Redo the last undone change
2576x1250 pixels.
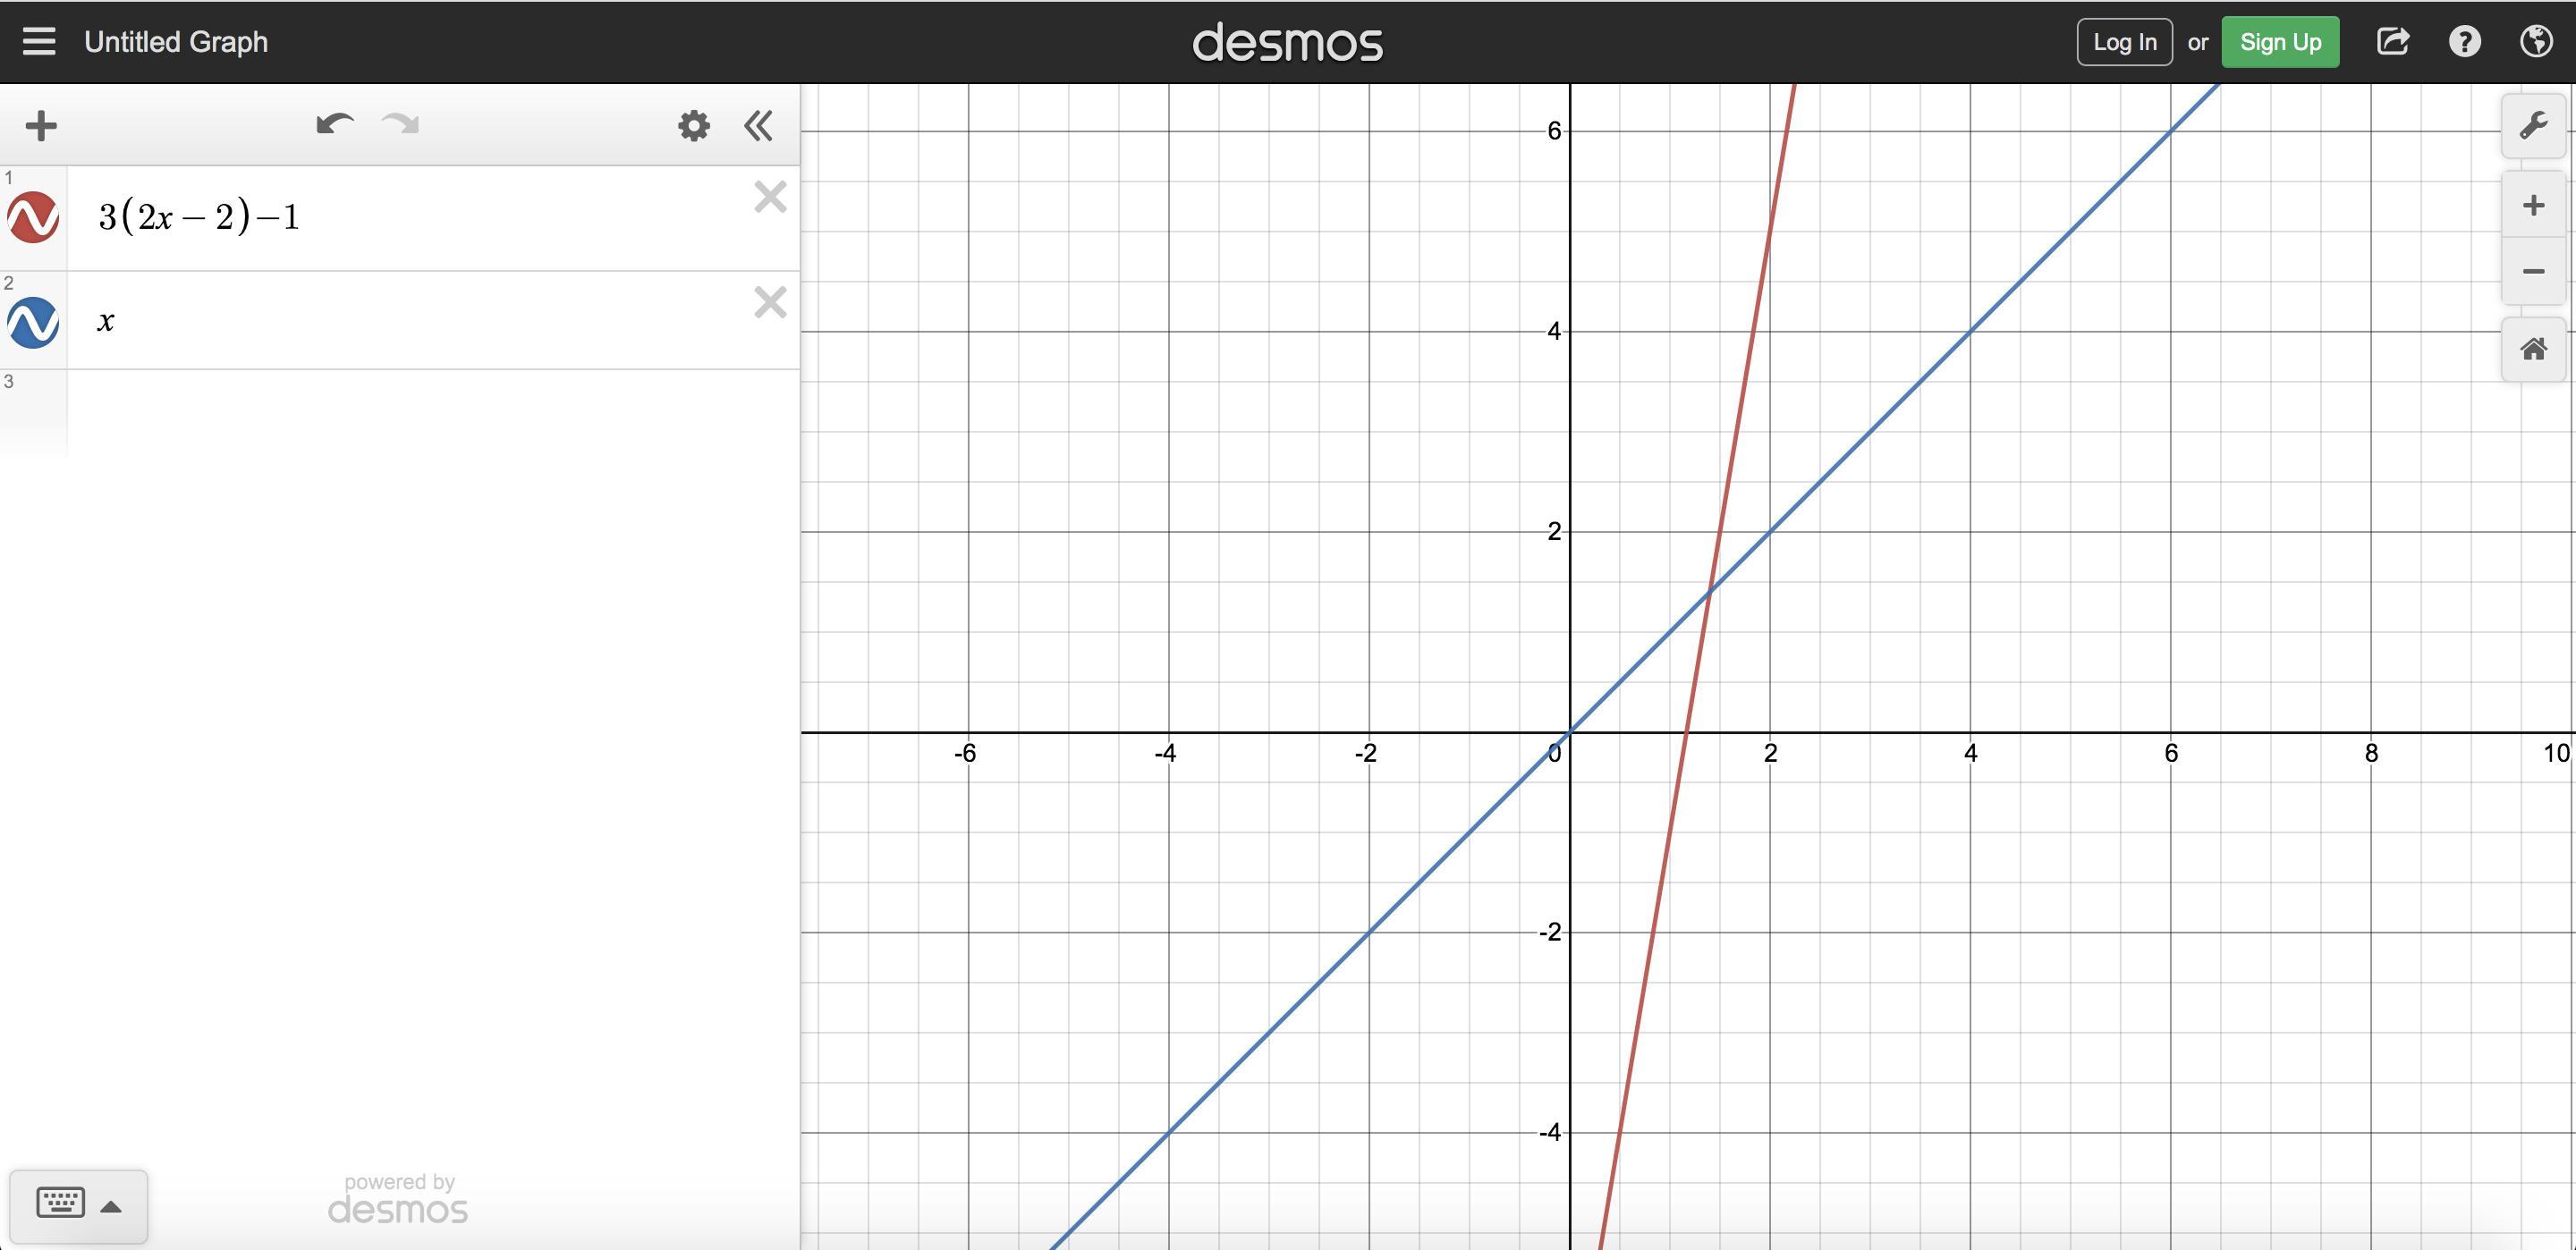point(401,125)
